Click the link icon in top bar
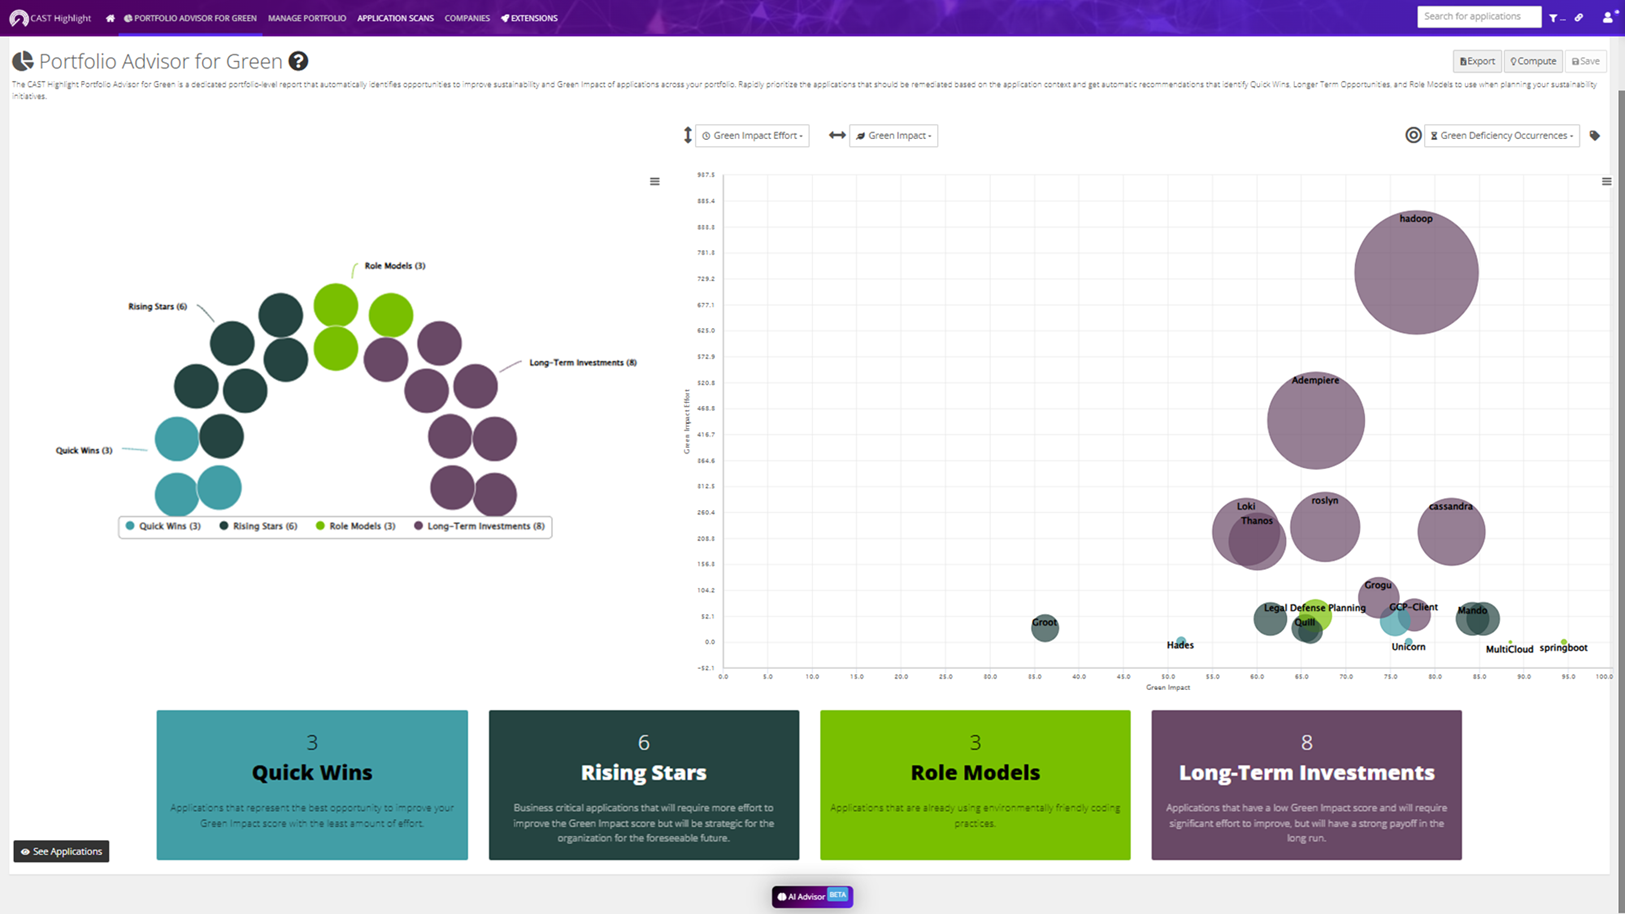The width and height of the screenshot is (1625, 914). click(1579, 18)
